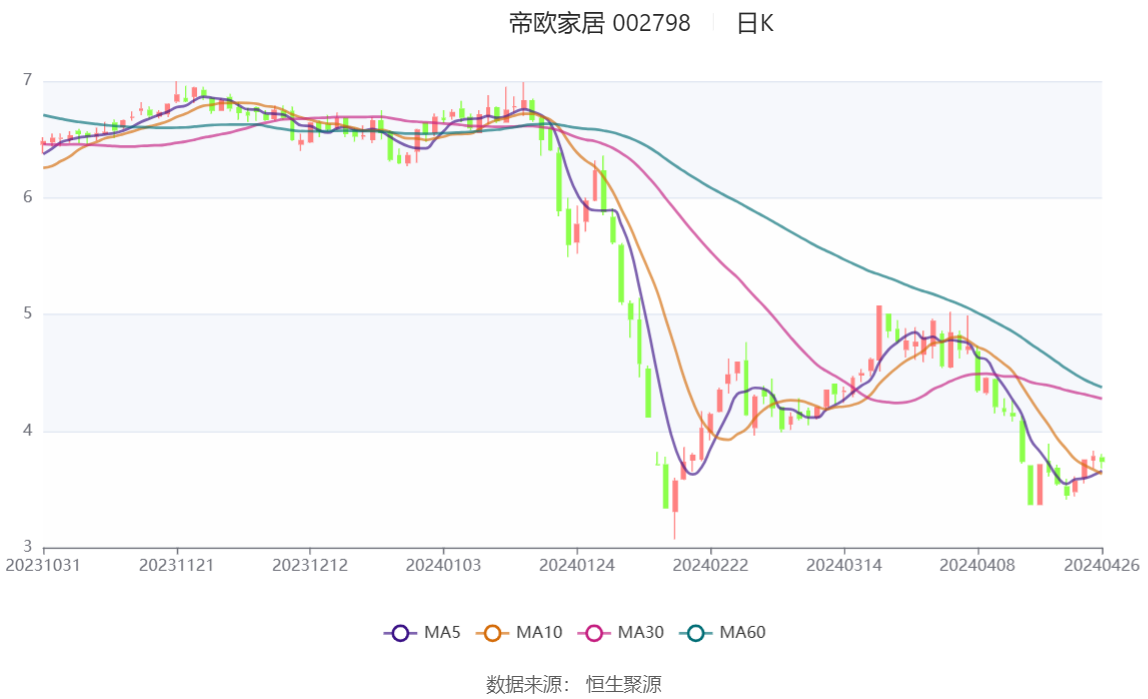This screenshot has width=1148, height=699.
Task: Click the 20240314 x-axis date label
Action: click(844, 566)
